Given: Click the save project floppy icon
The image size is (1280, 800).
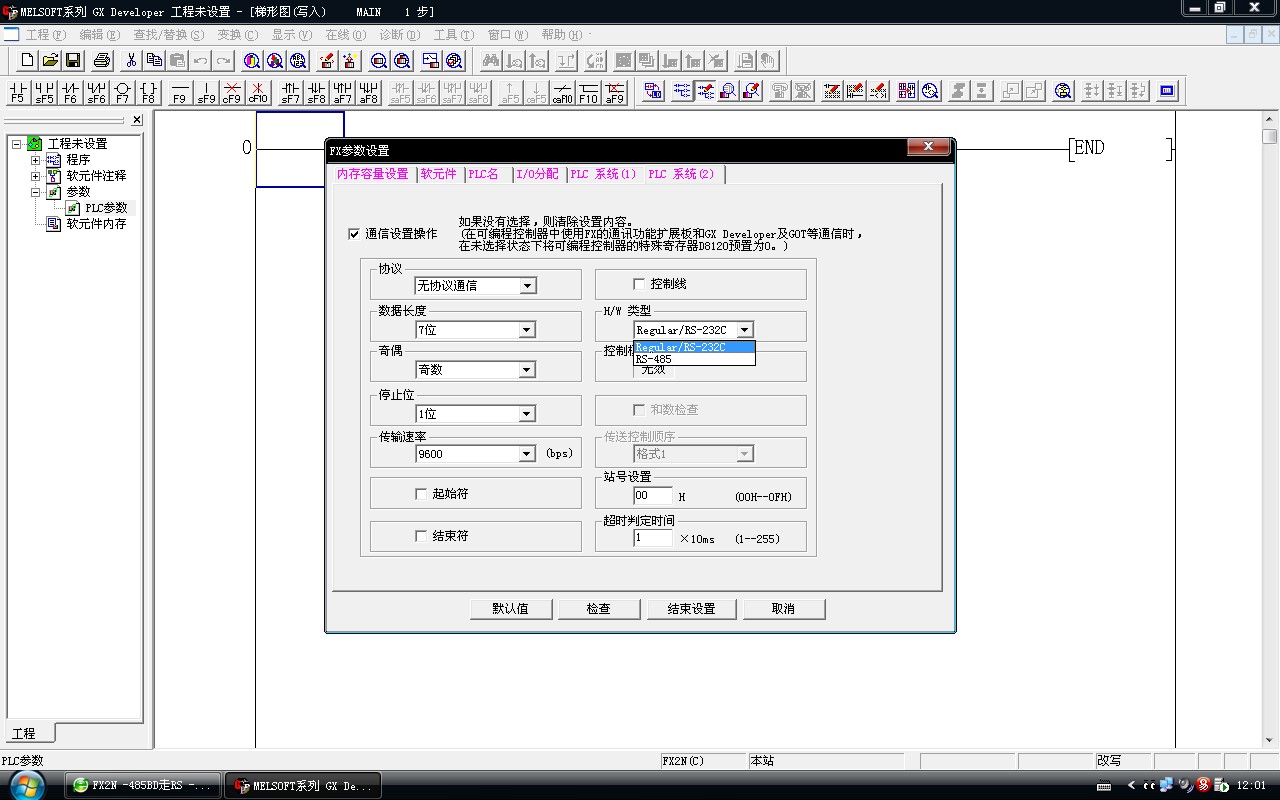Looking at the screenshot, I should pos(73,61).
